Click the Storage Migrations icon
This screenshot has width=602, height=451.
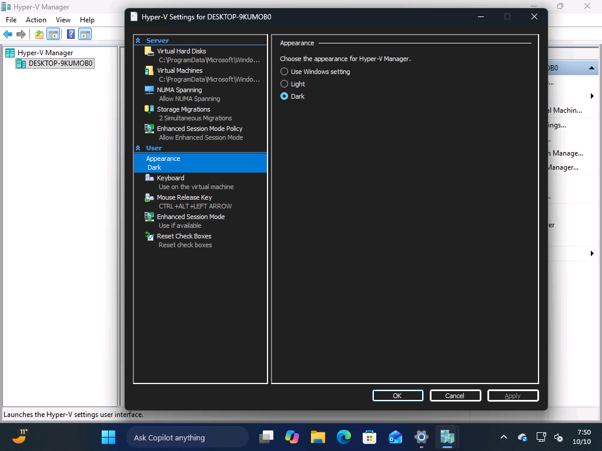point(149,109)
